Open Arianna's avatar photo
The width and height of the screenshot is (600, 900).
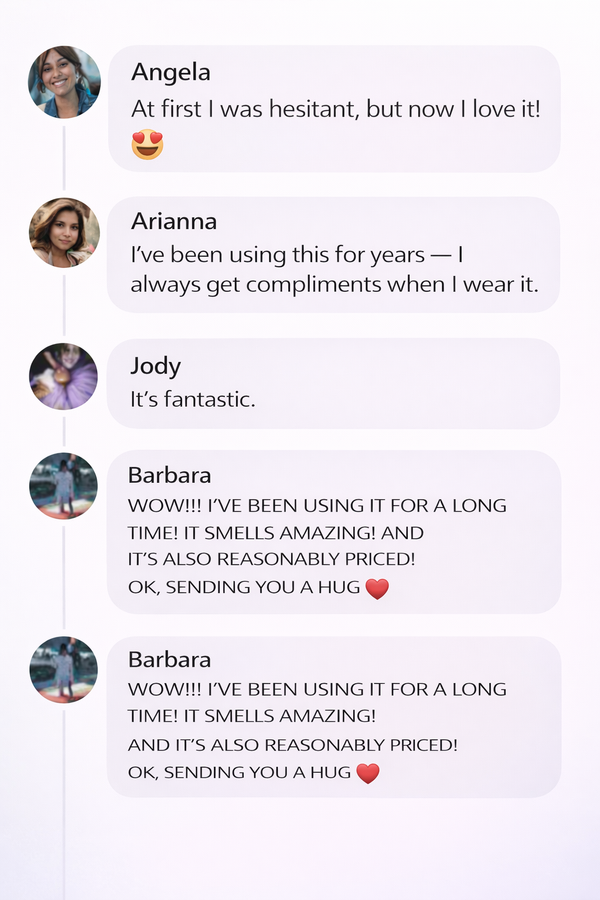point(64,232)
